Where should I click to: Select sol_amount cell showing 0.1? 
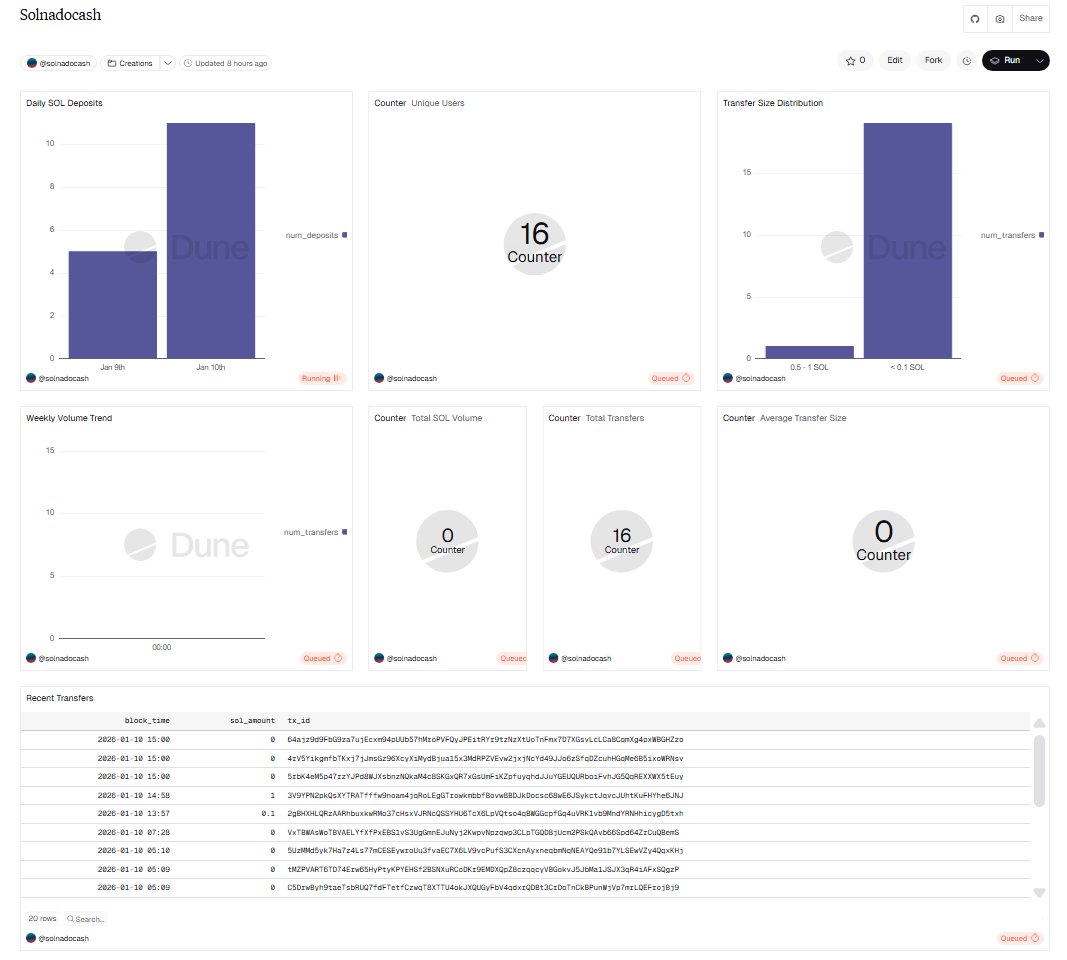click(x=268, y=814)
